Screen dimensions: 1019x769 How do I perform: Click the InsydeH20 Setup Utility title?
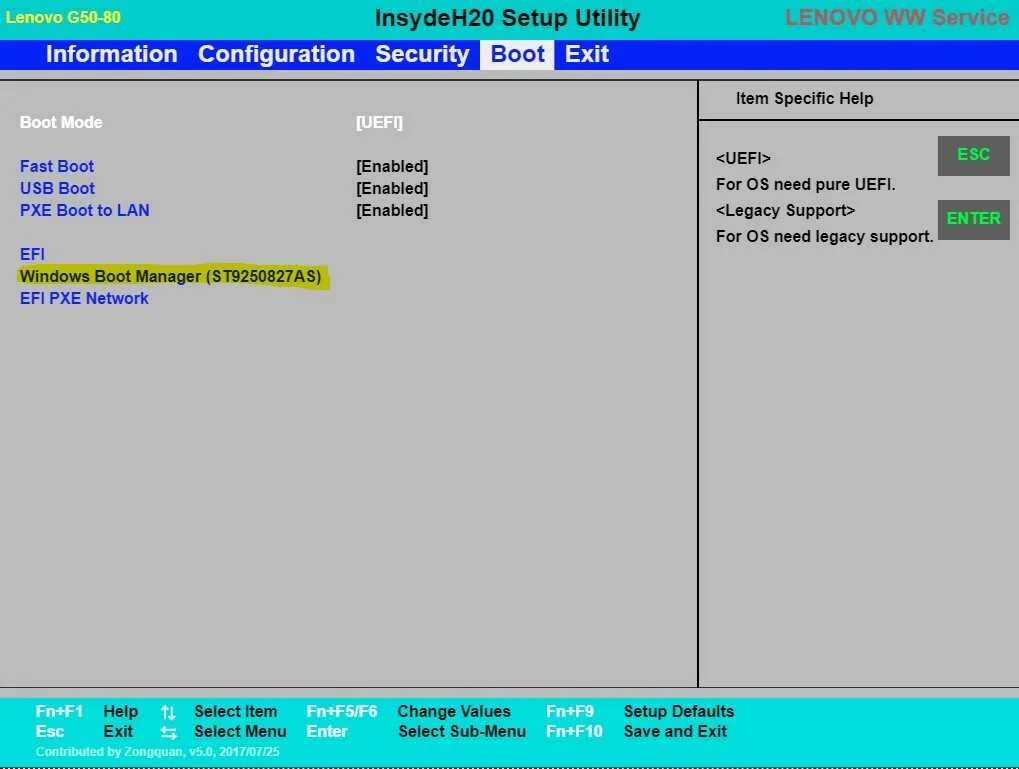pos(507,18)
